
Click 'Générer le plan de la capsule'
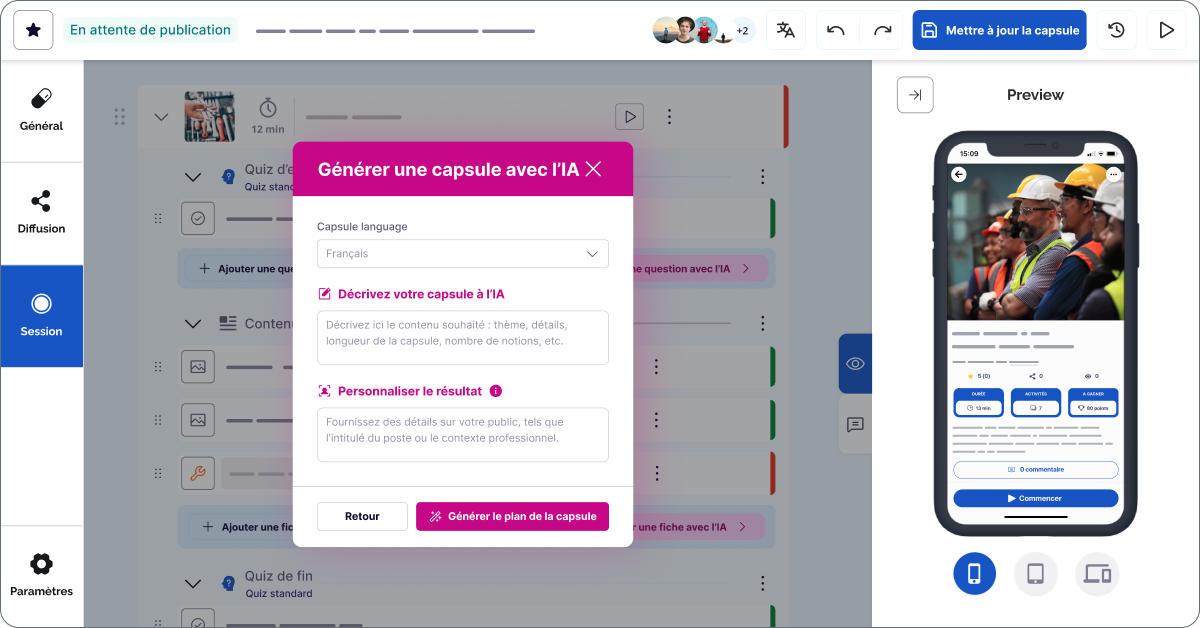(x=512, y=516)
